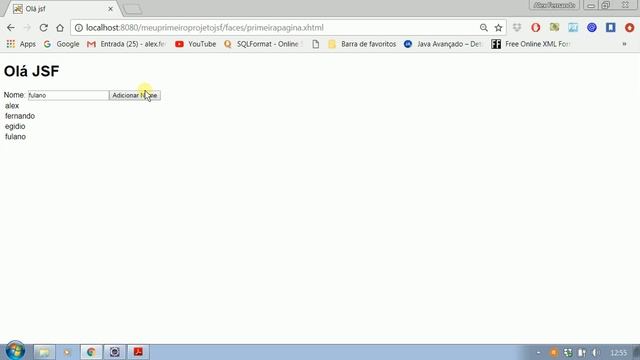Open the browser home page
The width and height of the screenshot is (640, 360).
point(60,28)
